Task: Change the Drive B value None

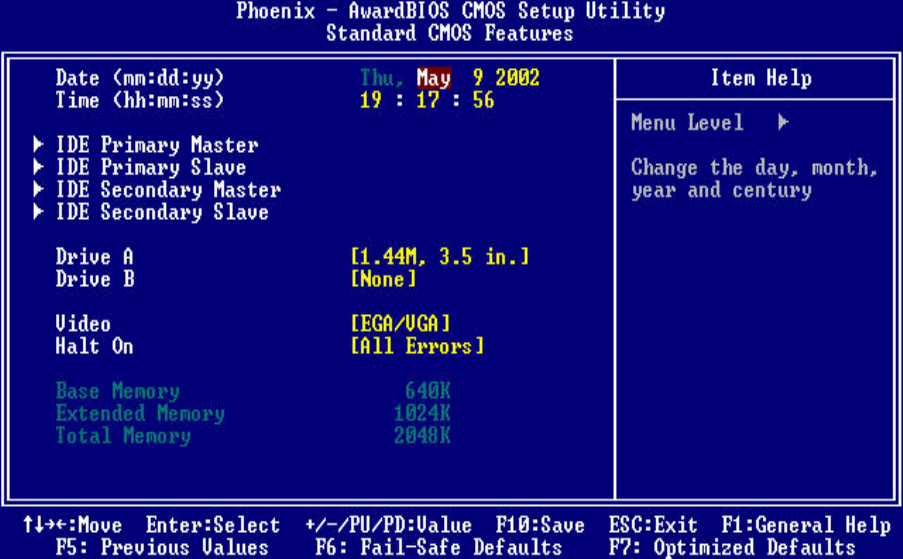Action: click(x=383, y=279)
